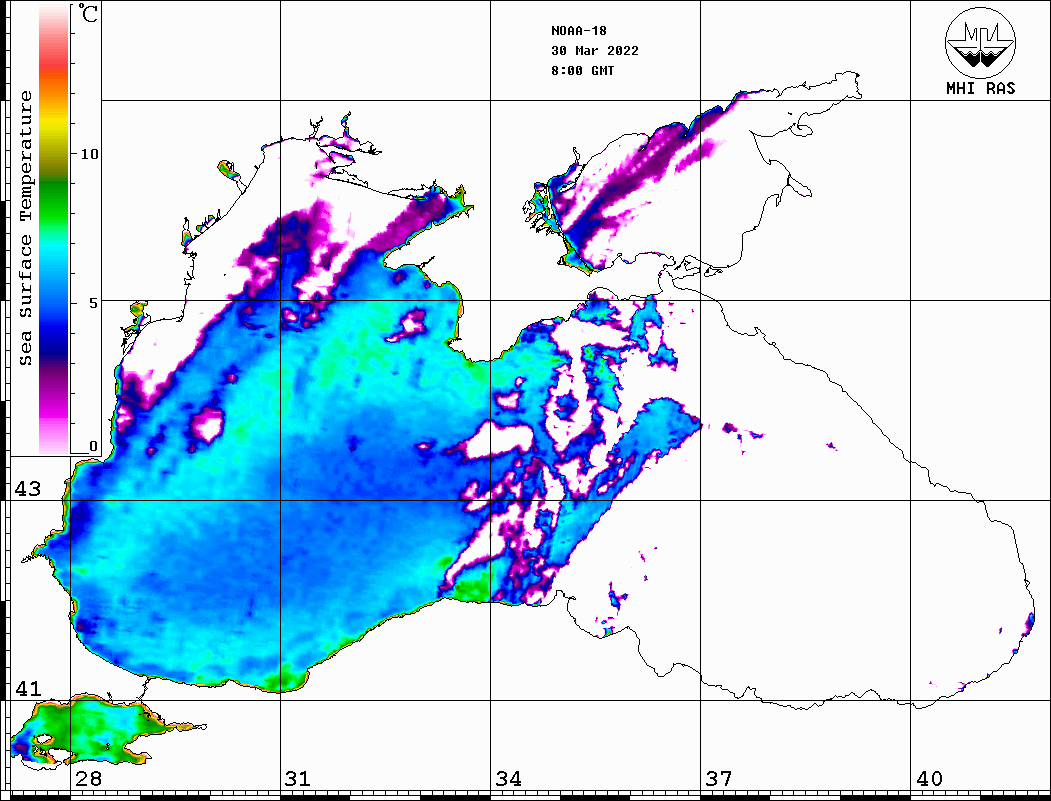The width and height of the screenshot is (1051, 801).
Task: Click the sea surface temperature color bar
Action: click(54, 229)
